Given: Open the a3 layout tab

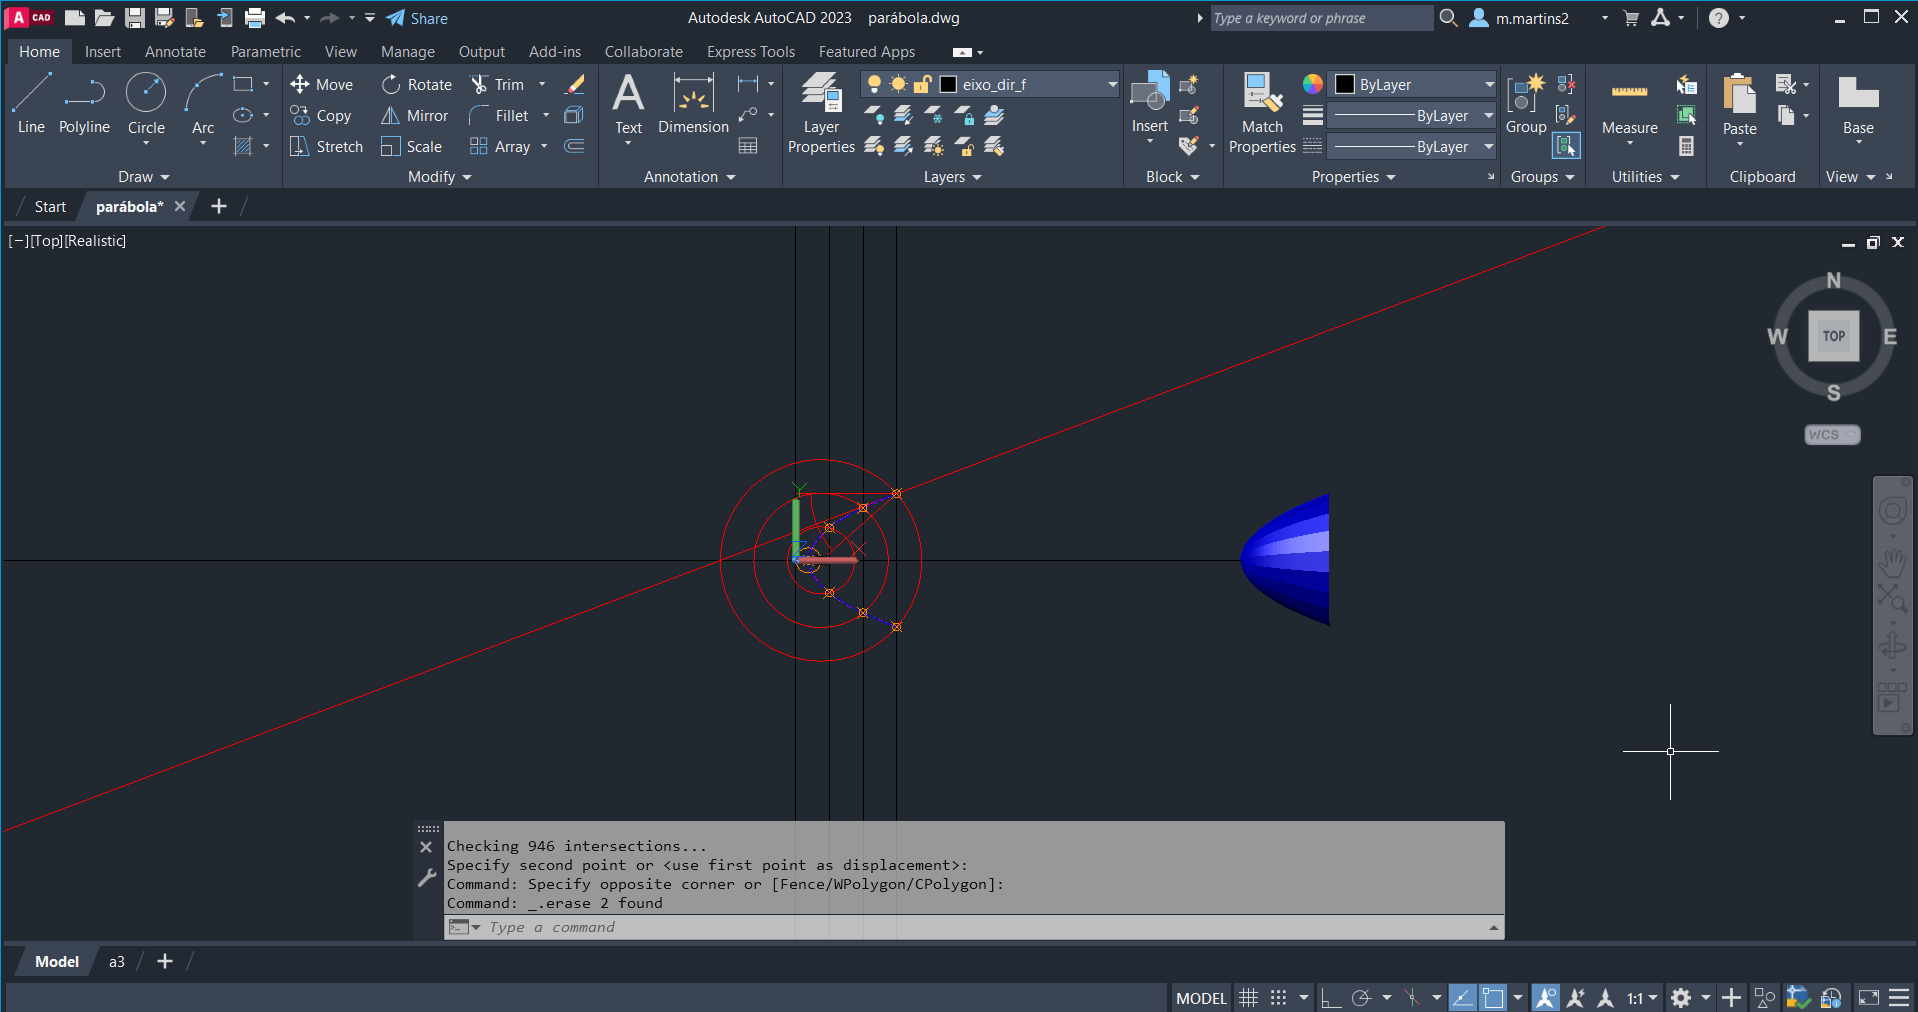Looking at the screenshot, I should click(x=117, y=962).
